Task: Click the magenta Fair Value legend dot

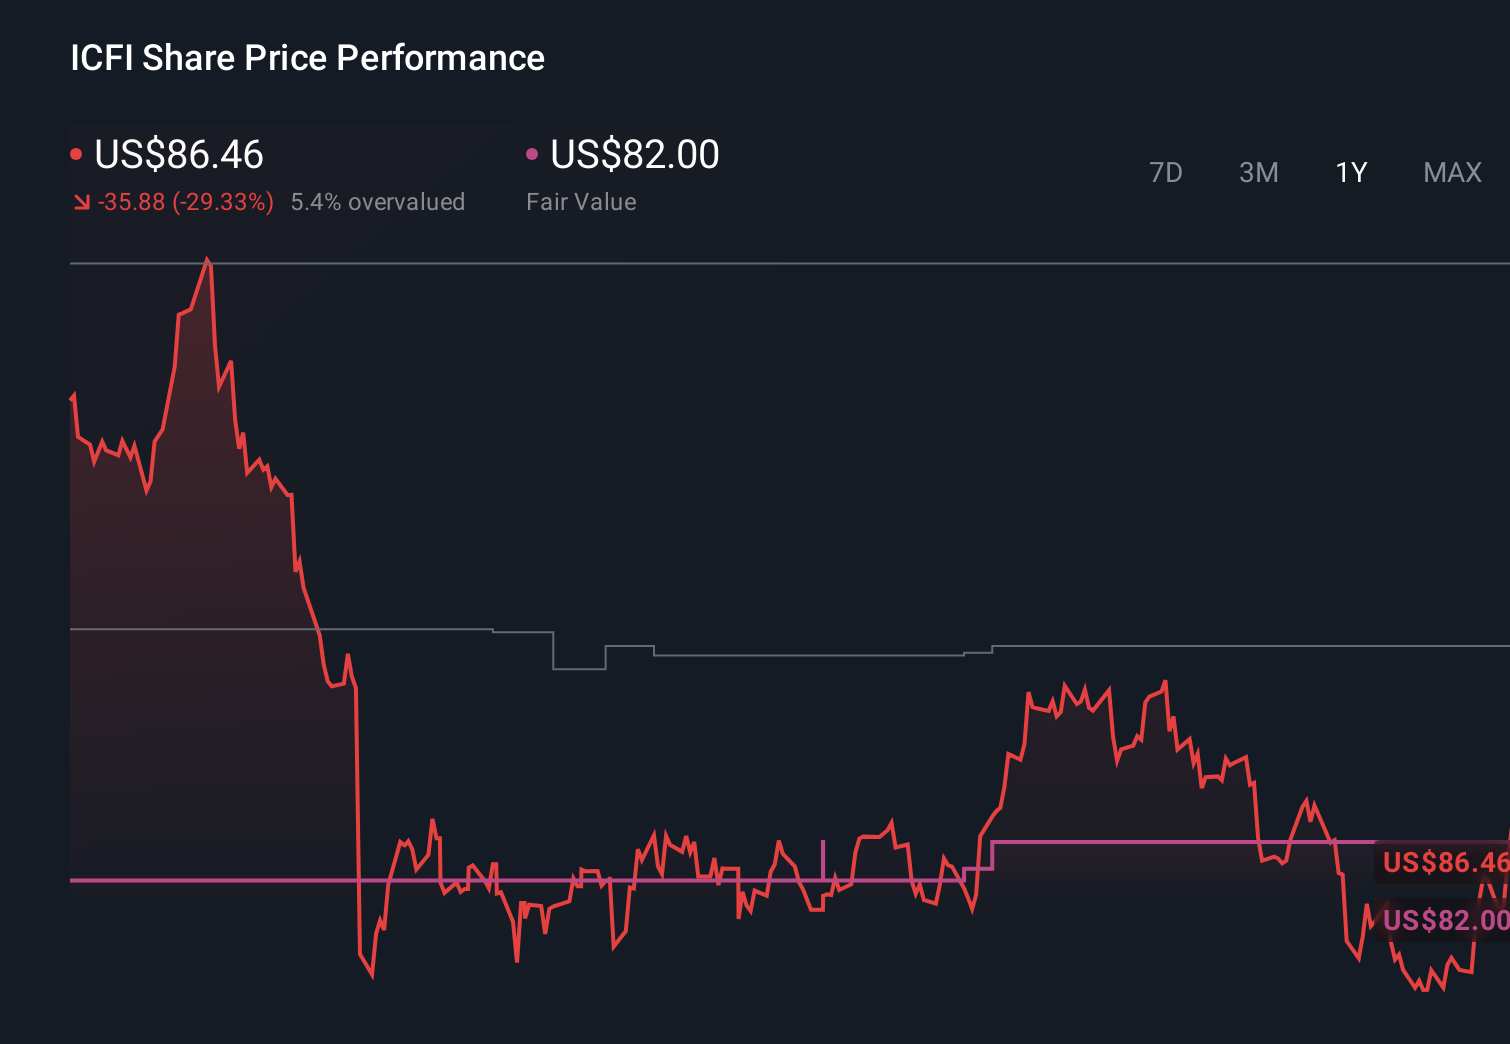Action: click(x=533, y=152)
